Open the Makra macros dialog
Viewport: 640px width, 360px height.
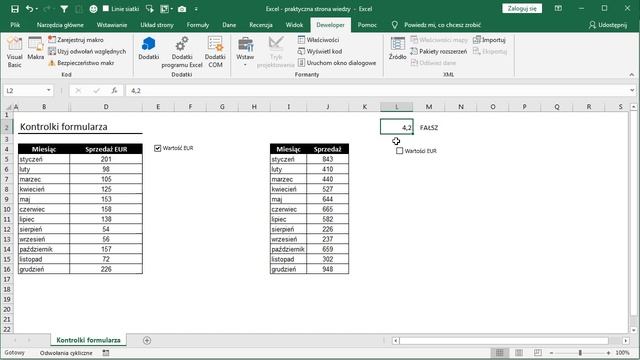point(36,49)
